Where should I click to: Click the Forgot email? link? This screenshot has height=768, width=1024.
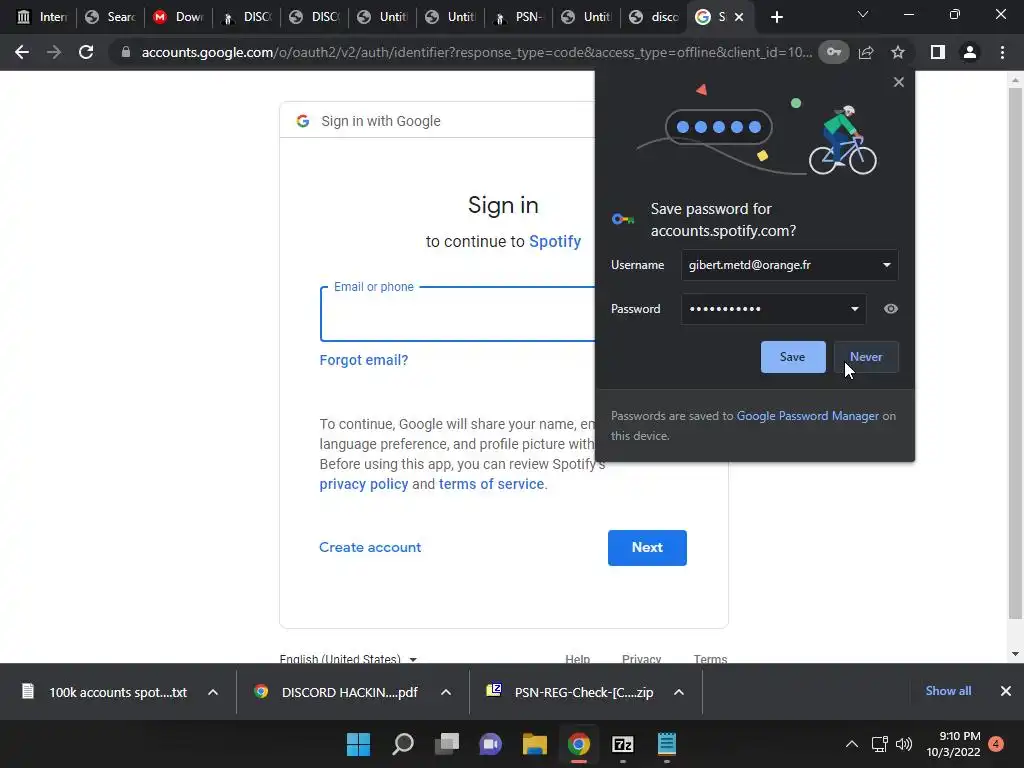pyautogui.click(x=364, y=360)
